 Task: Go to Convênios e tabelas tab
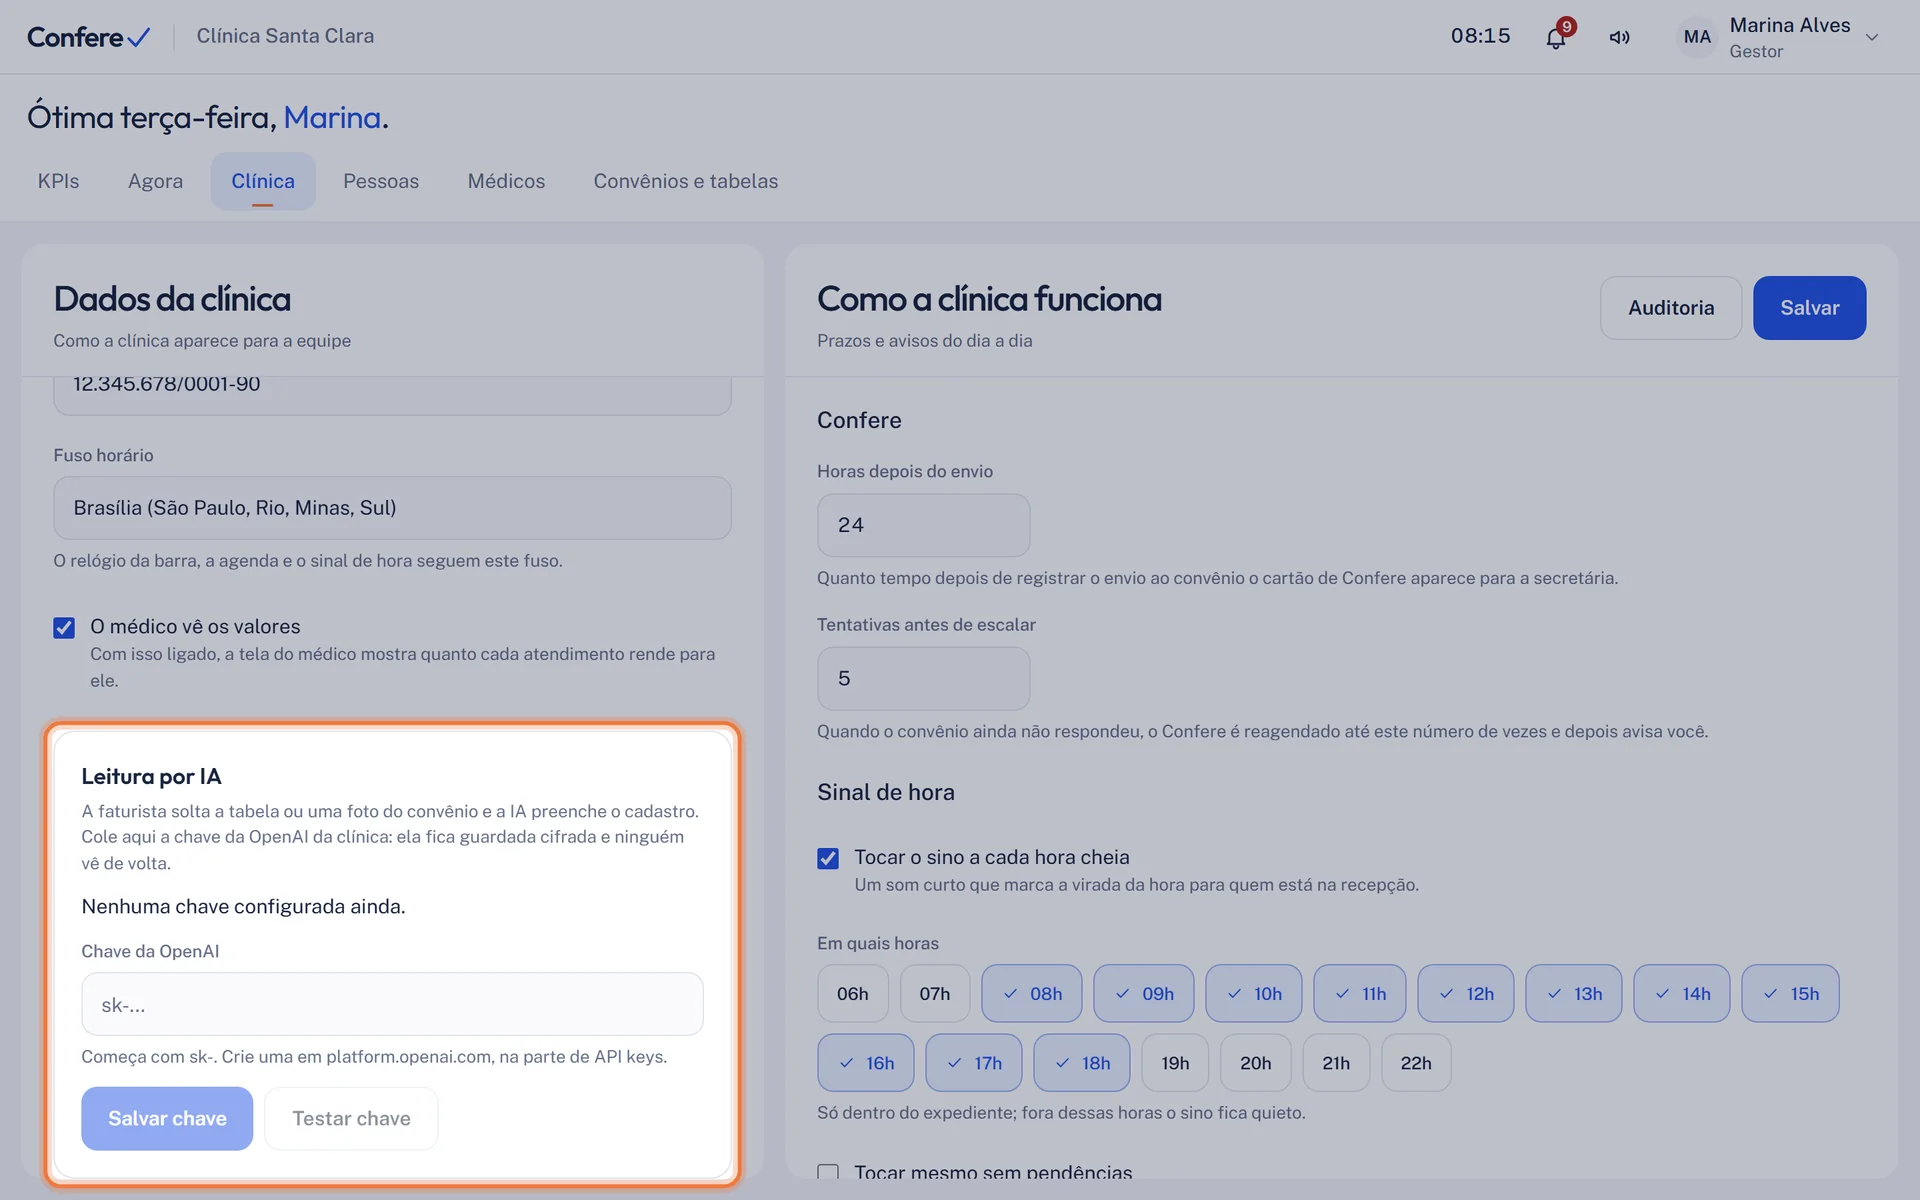coord(686,181)
